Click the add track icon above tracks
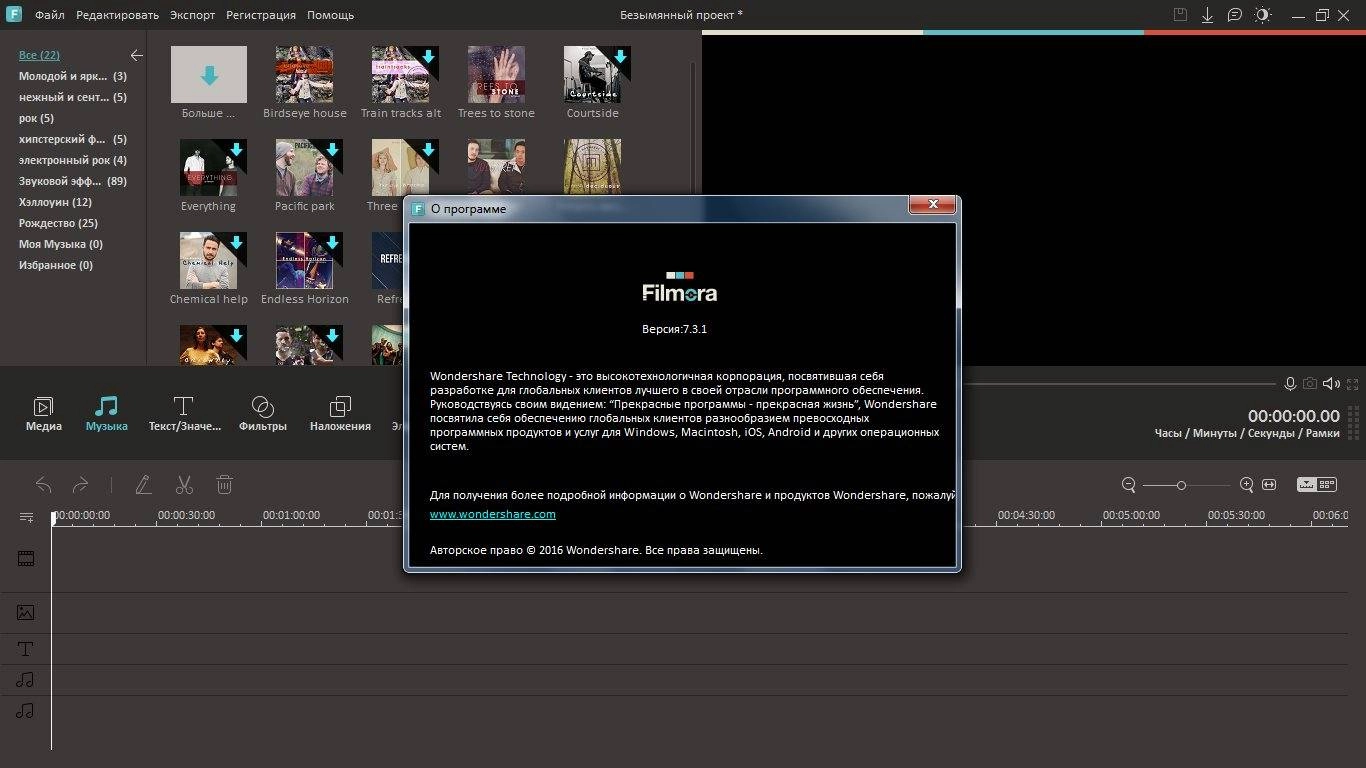The image size is (1366, 768). point(26,517)
